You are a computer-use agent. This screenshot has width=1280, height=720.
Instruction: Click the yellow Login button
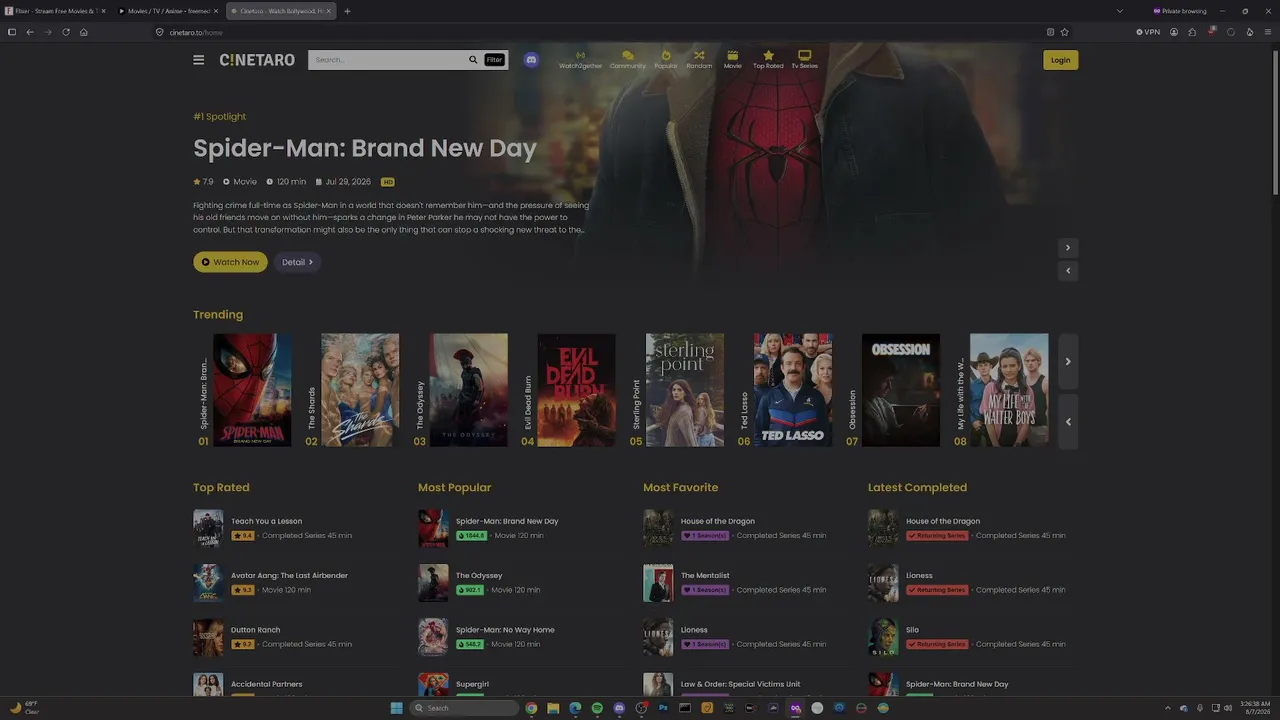1061,60
